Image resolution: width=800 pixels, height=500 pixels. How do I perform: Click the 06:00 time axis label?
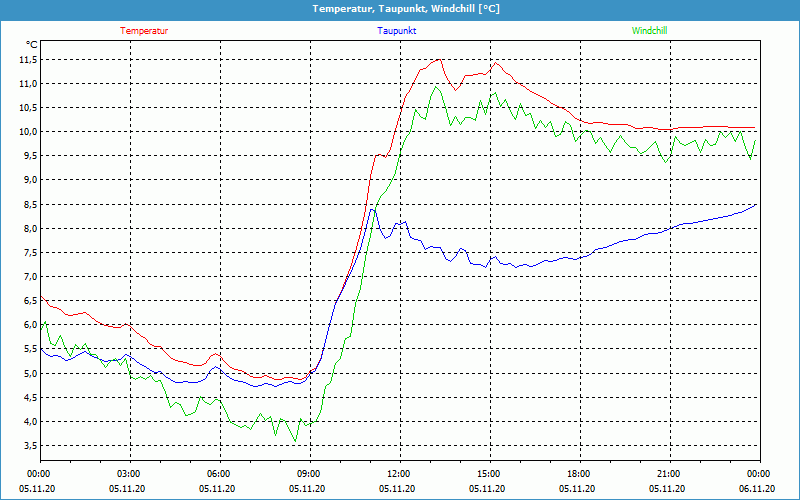click(x=219, y=474)
